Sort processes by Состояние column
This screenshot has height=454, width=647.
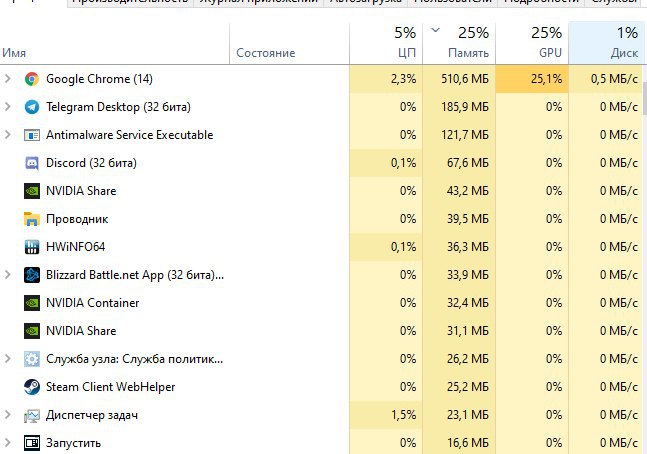pyautogui.click(x=289, y=43)
